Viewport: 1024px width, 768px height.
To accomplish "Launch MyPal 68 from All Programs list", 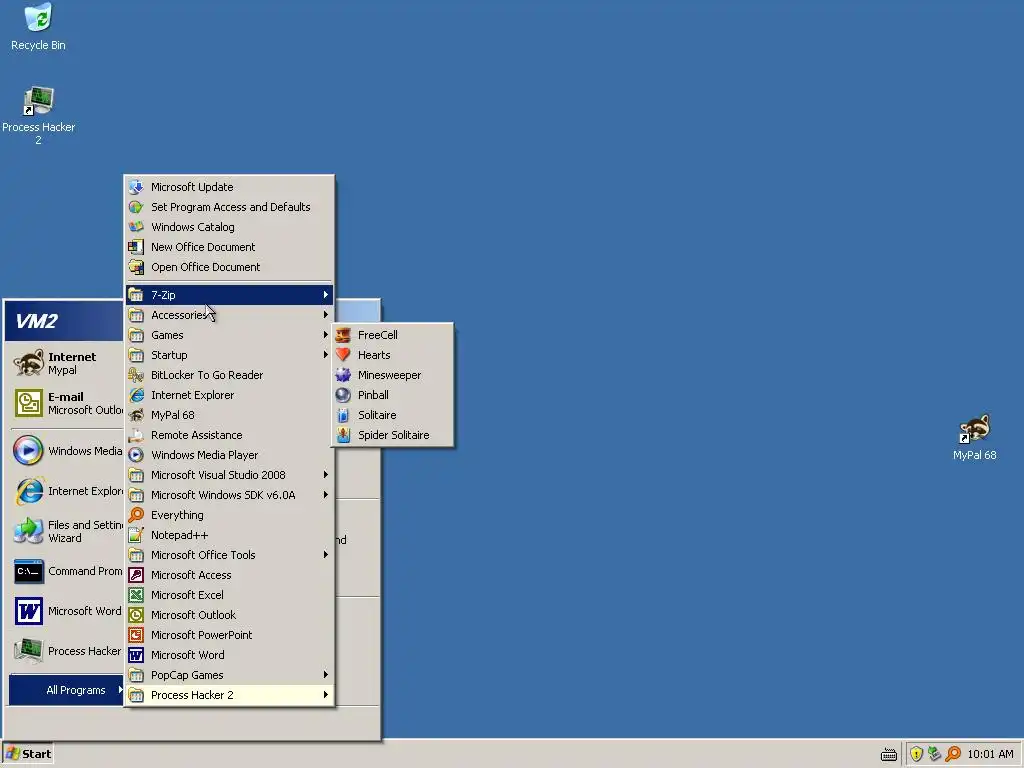I will point(229,415).
